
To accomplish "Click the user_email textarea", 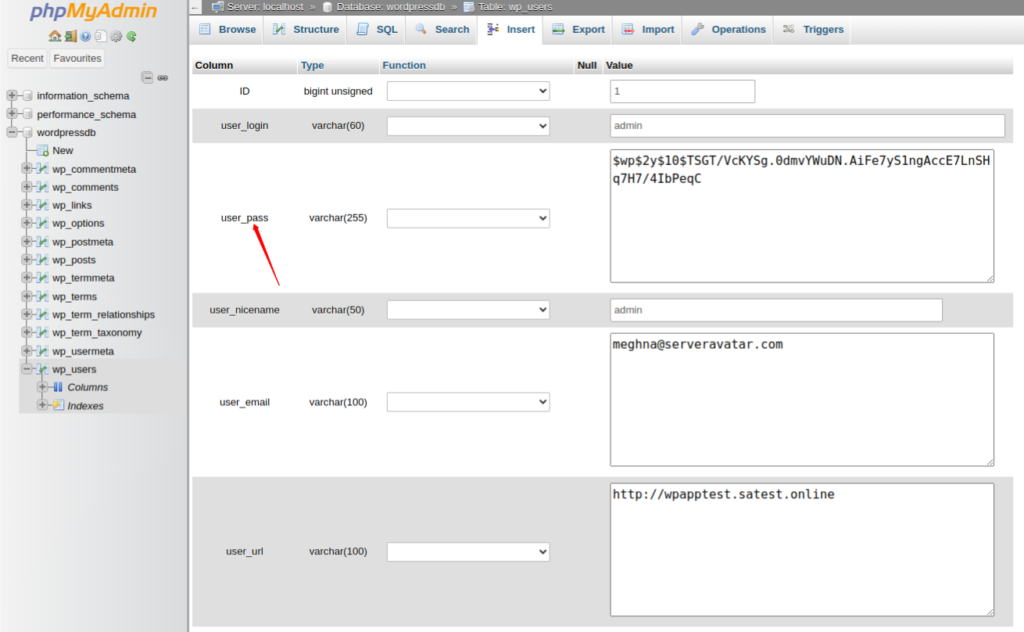I will click(802, 400).
